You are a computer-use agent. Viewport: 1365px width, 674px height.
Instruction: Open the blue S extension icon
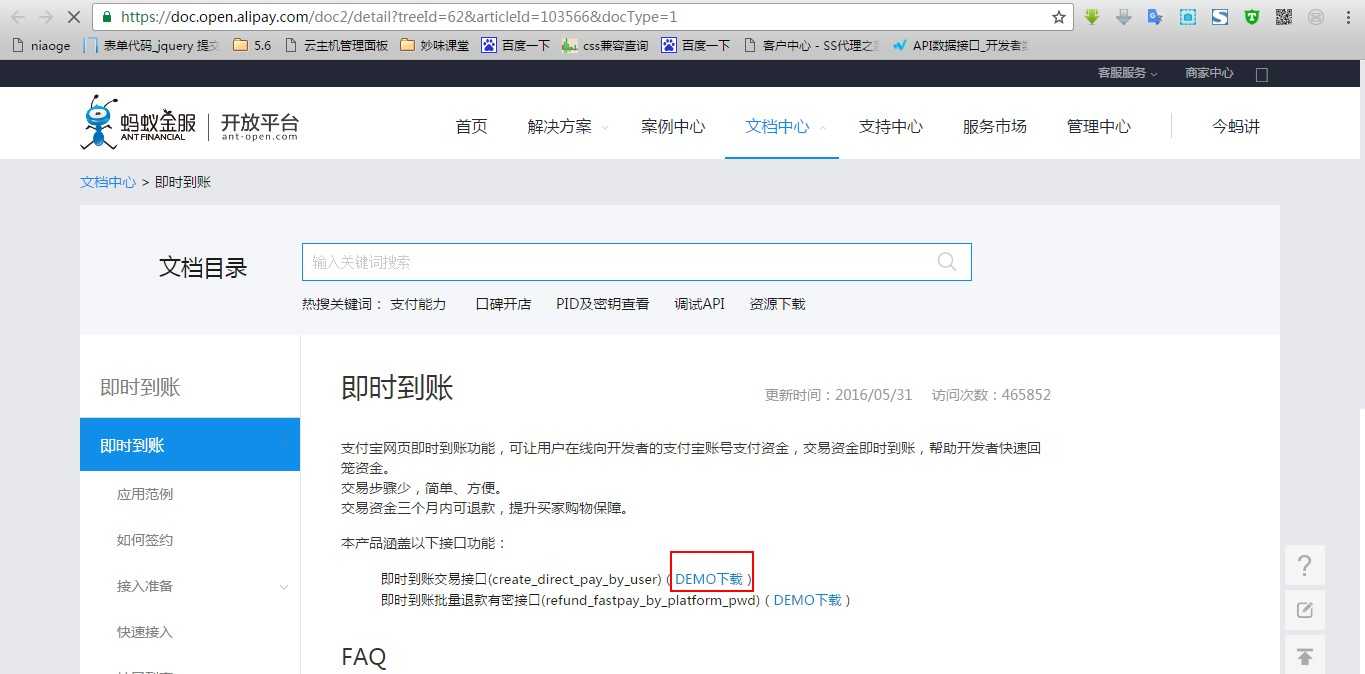[1219, 17]
